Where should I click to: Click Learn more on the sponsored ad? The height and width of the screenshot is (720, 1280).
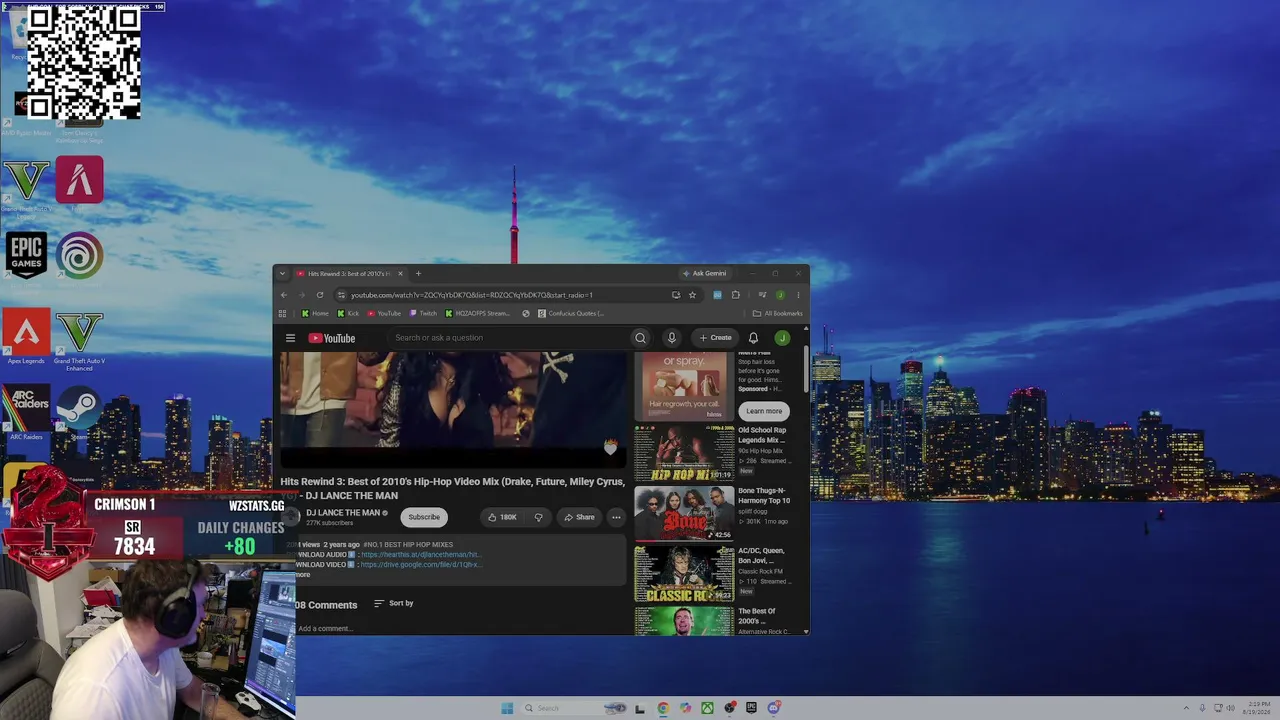[764, 411]
